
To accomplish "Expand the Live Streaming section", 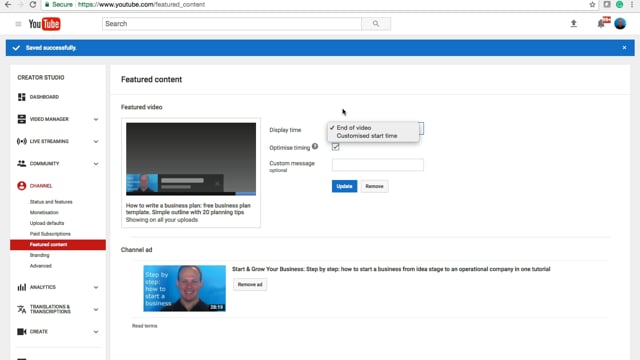I will click(x=96, y=142).
